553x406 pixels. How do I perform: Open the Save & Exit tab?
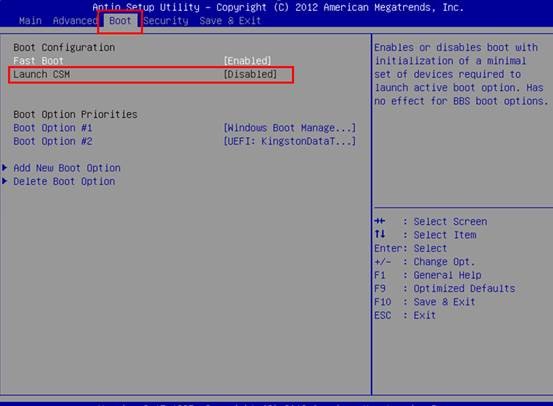tap(230, 21)
